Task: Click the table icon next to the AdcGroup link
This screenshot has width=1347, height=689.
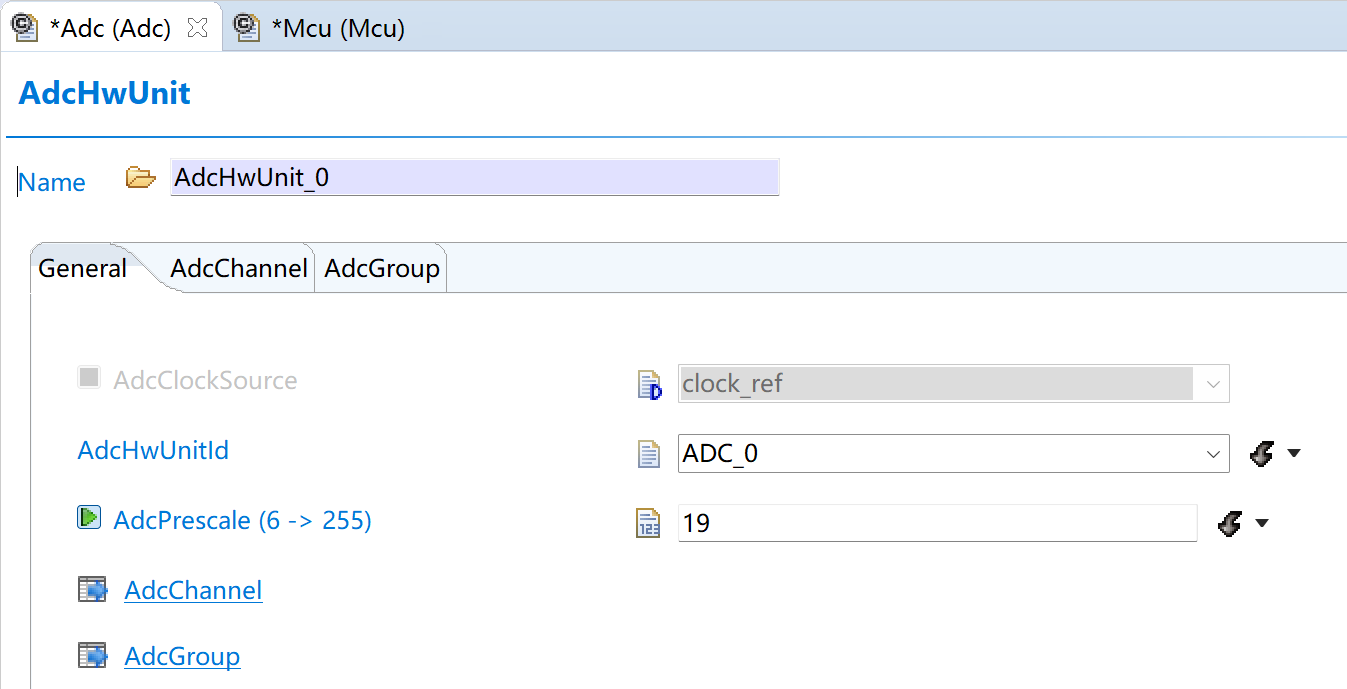Action: (92, 655)
